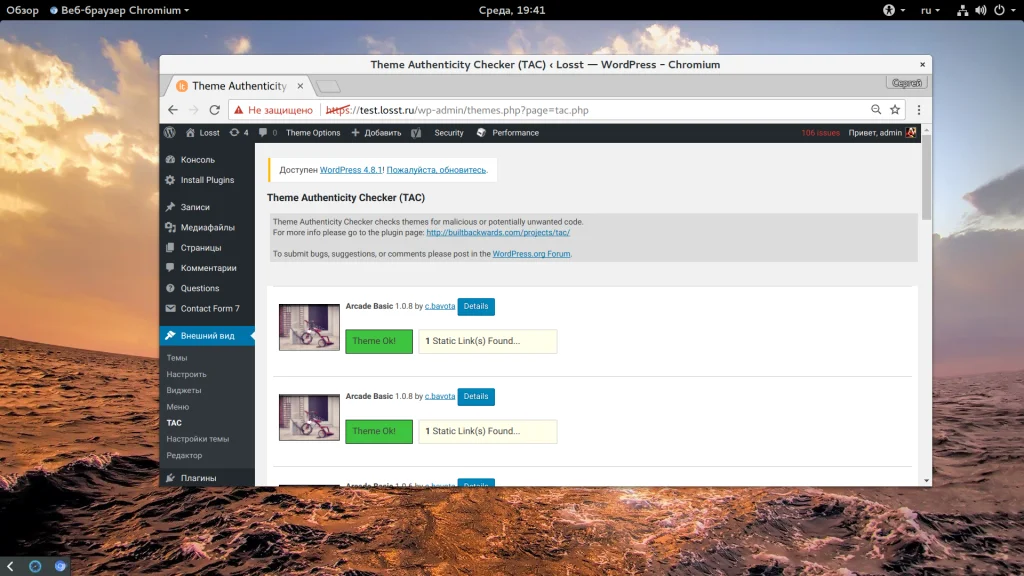The width and height of the screenshot is (1024, 576).
Task: Click the second Details button
Action: (x=476, y=396)
